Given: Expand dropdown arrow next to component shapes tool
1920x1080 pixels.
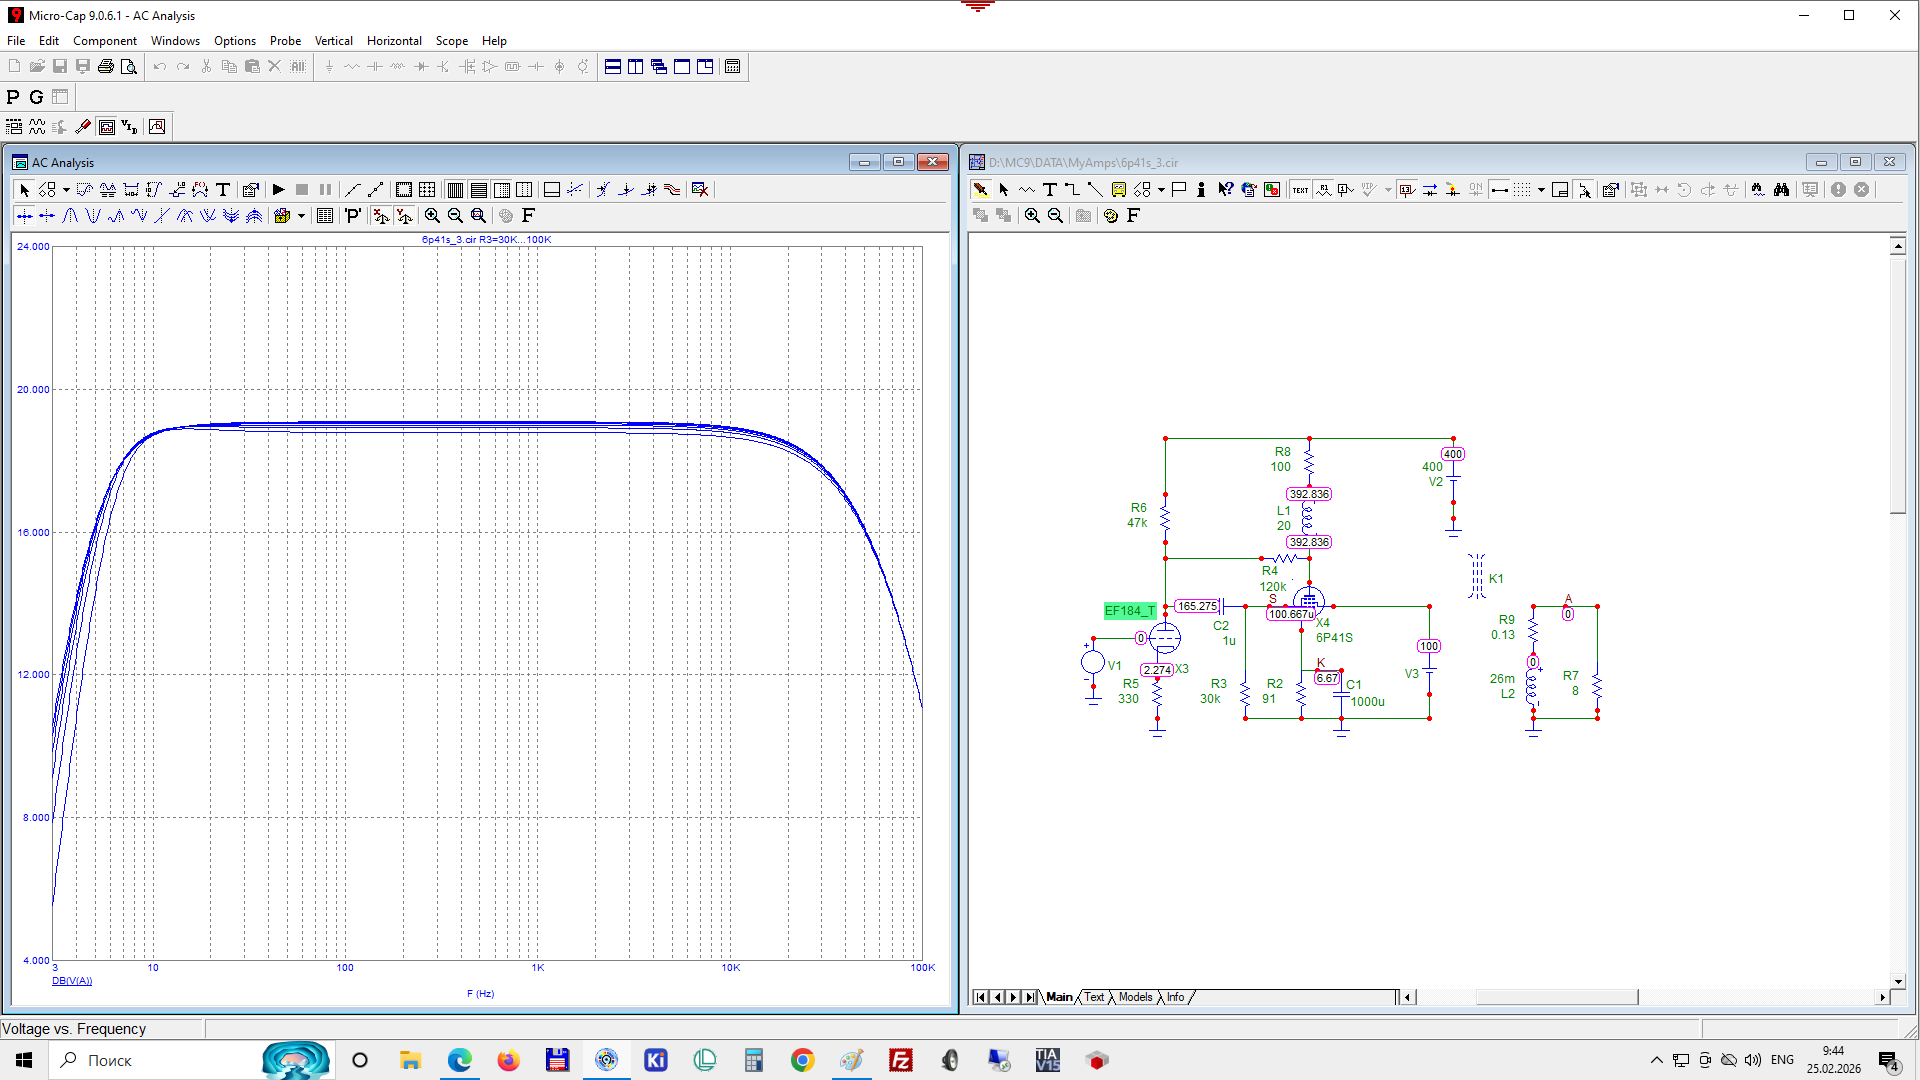Looking at the screenshot, I should point(1161,190).
